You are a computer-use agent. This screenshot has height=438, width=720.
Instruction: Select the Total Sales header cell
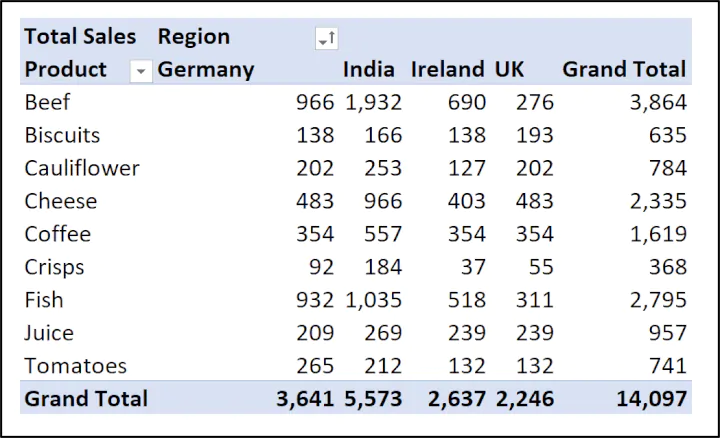coord(80,37)
